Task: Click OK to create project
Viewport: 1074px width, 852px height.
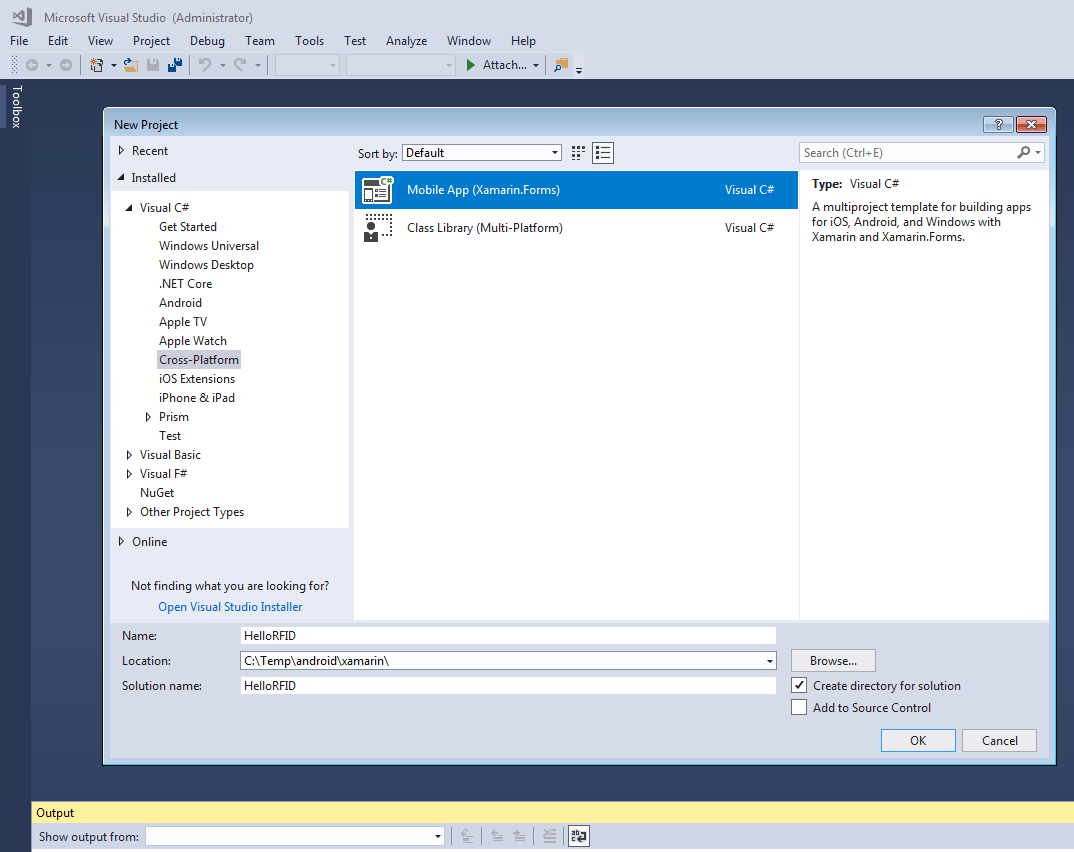Action: (918, 740)
